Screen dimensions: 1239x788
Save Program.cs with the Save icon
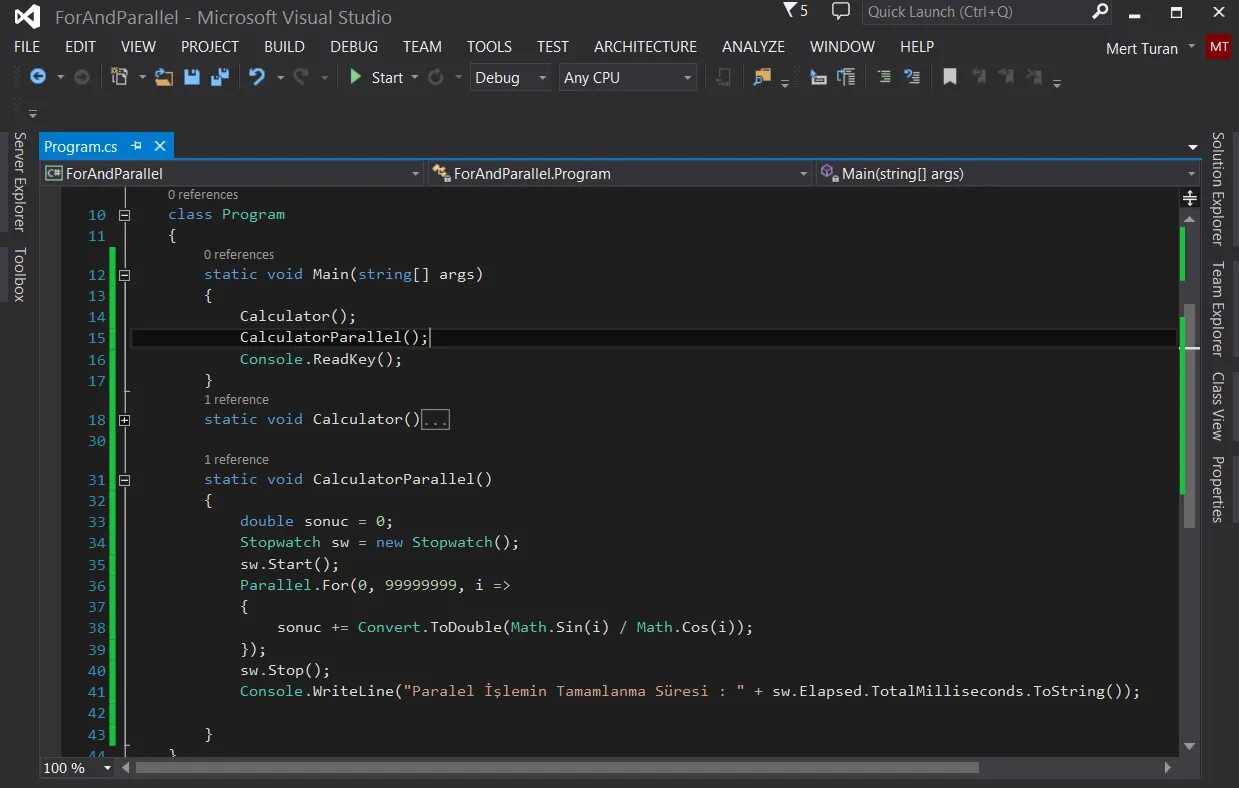point(192,77)
